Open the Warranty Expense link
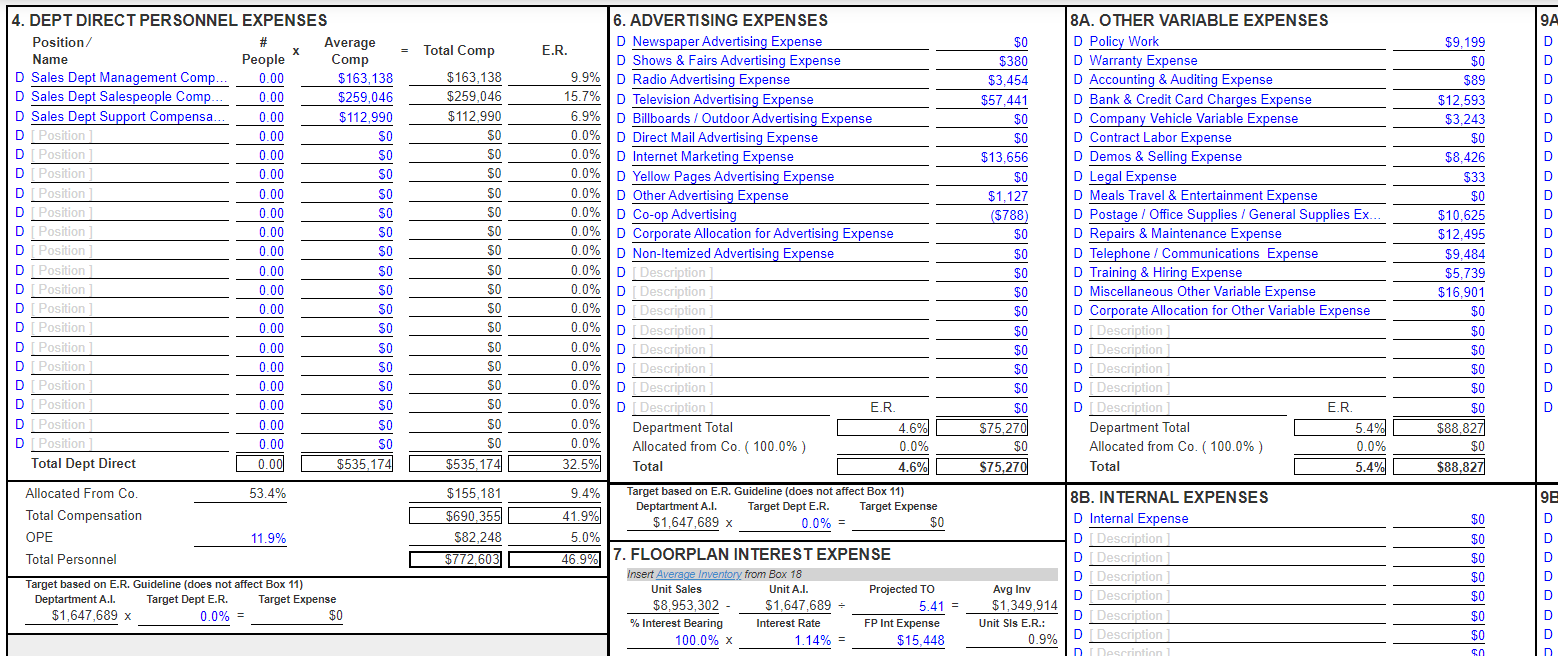The height and width of the screenshot is (656, 1558). tap(1143, 60)
